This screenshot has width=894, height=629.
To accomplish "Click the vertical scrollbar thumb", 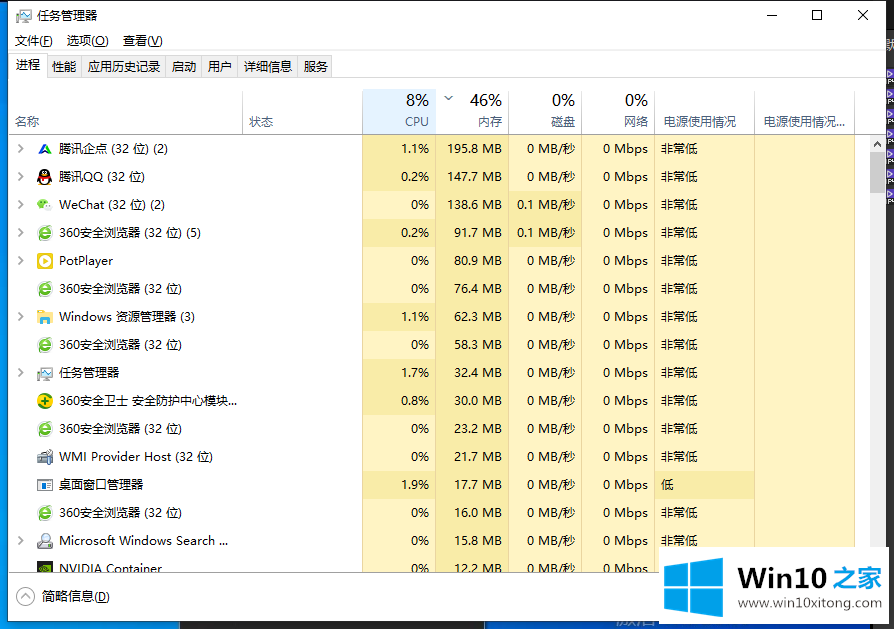I will pyautogui.click(x=877, y=172).
